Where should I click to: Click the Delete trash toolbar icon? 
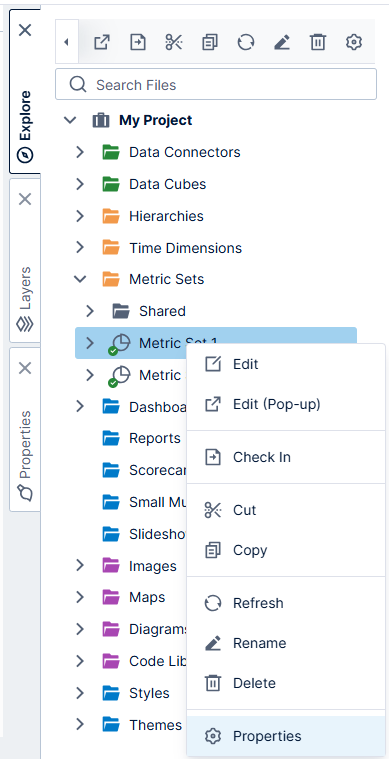[x=317, y=43]
